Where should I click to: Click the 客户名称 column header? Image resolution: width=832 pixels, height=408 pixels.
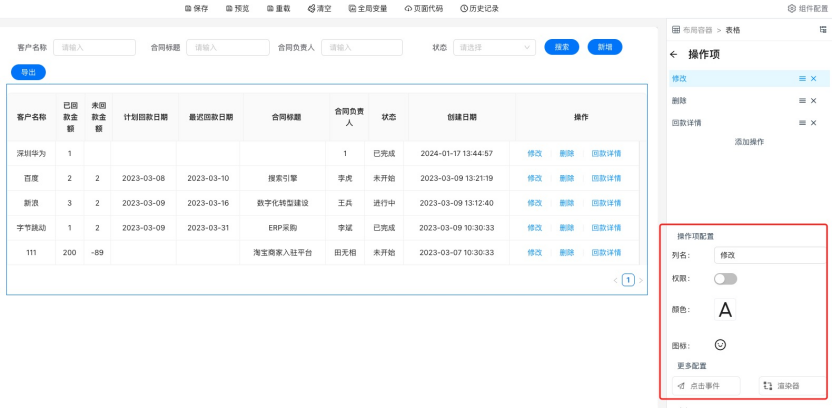pos(31,117)
